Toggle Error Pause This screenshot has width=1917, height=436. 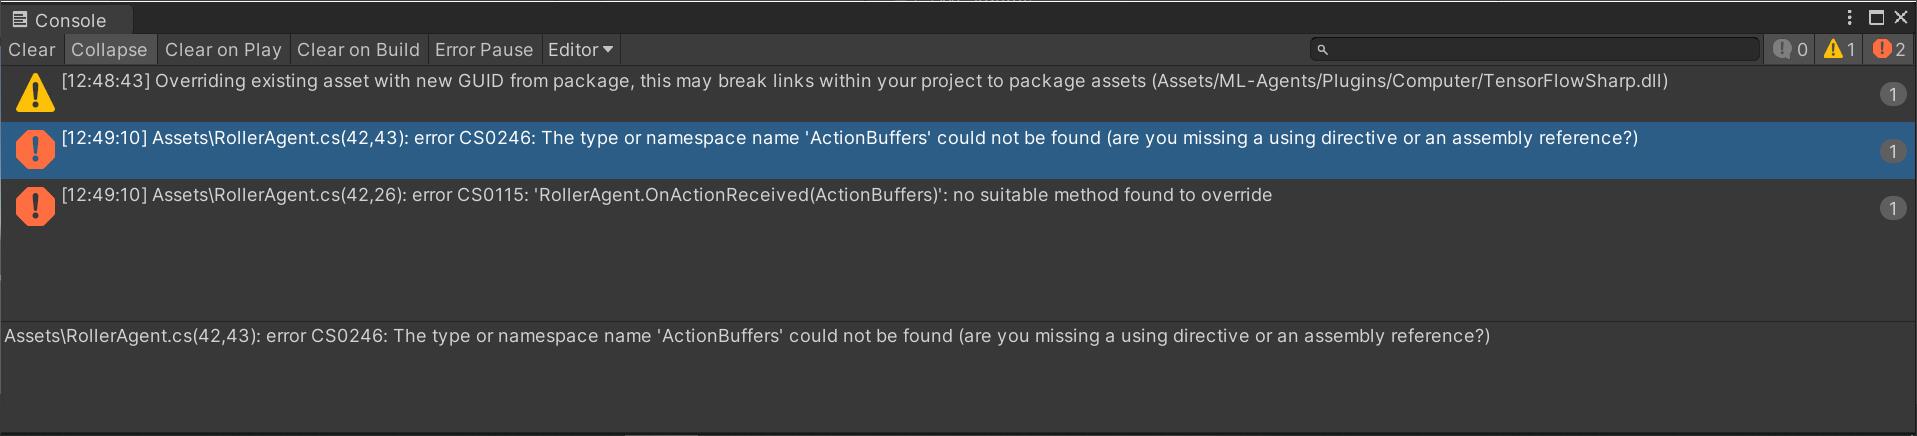click(484, 49)
